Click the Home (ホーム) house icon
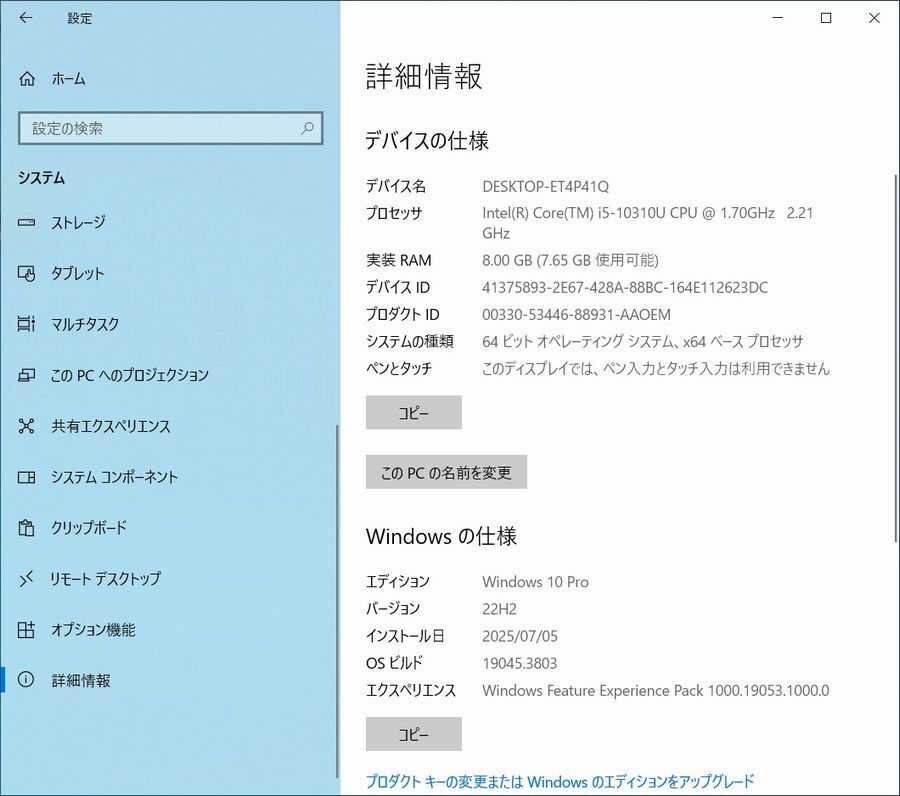The width and height of the screenshot is (900, 796). click(27, 79)
